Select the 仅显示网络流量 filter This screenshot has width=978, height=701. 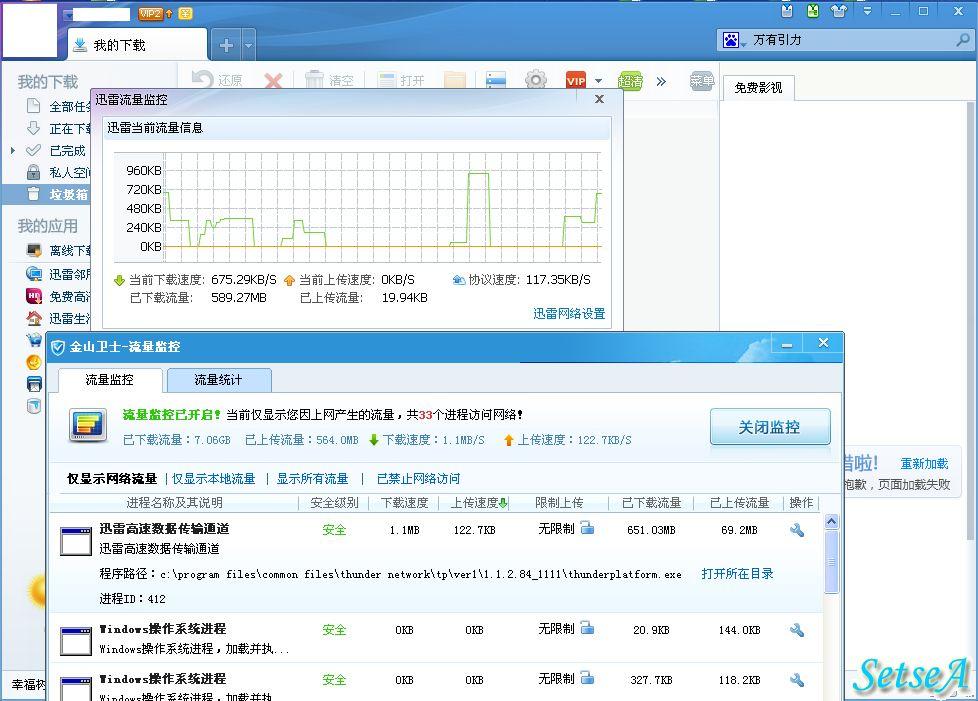point(112,479)
